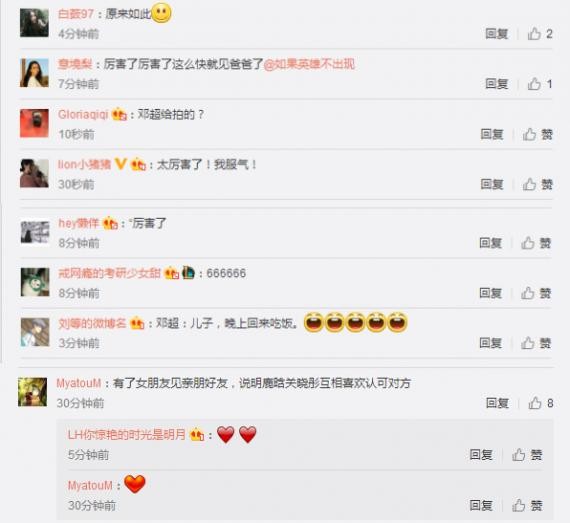Click 回复 on 刘等的微博名's comment
The image size is (570, 523).
[x=491, y=343]
